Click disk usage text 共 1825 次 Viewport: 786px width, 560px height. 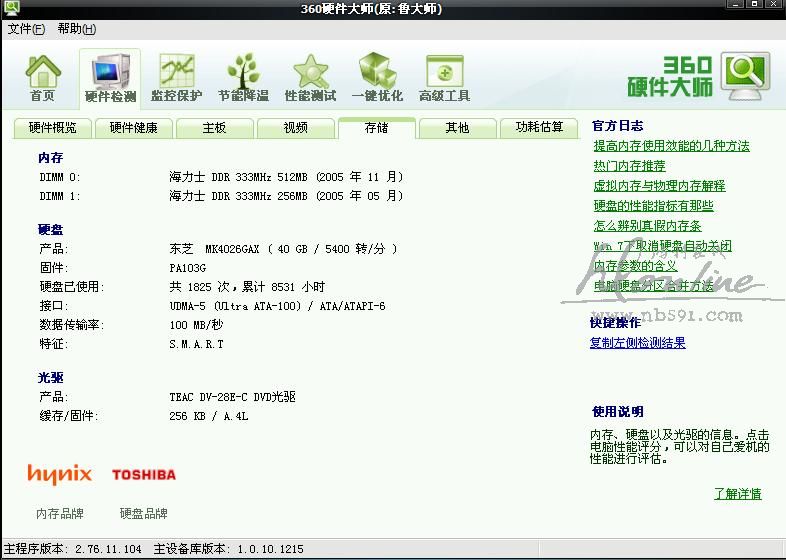247,287
